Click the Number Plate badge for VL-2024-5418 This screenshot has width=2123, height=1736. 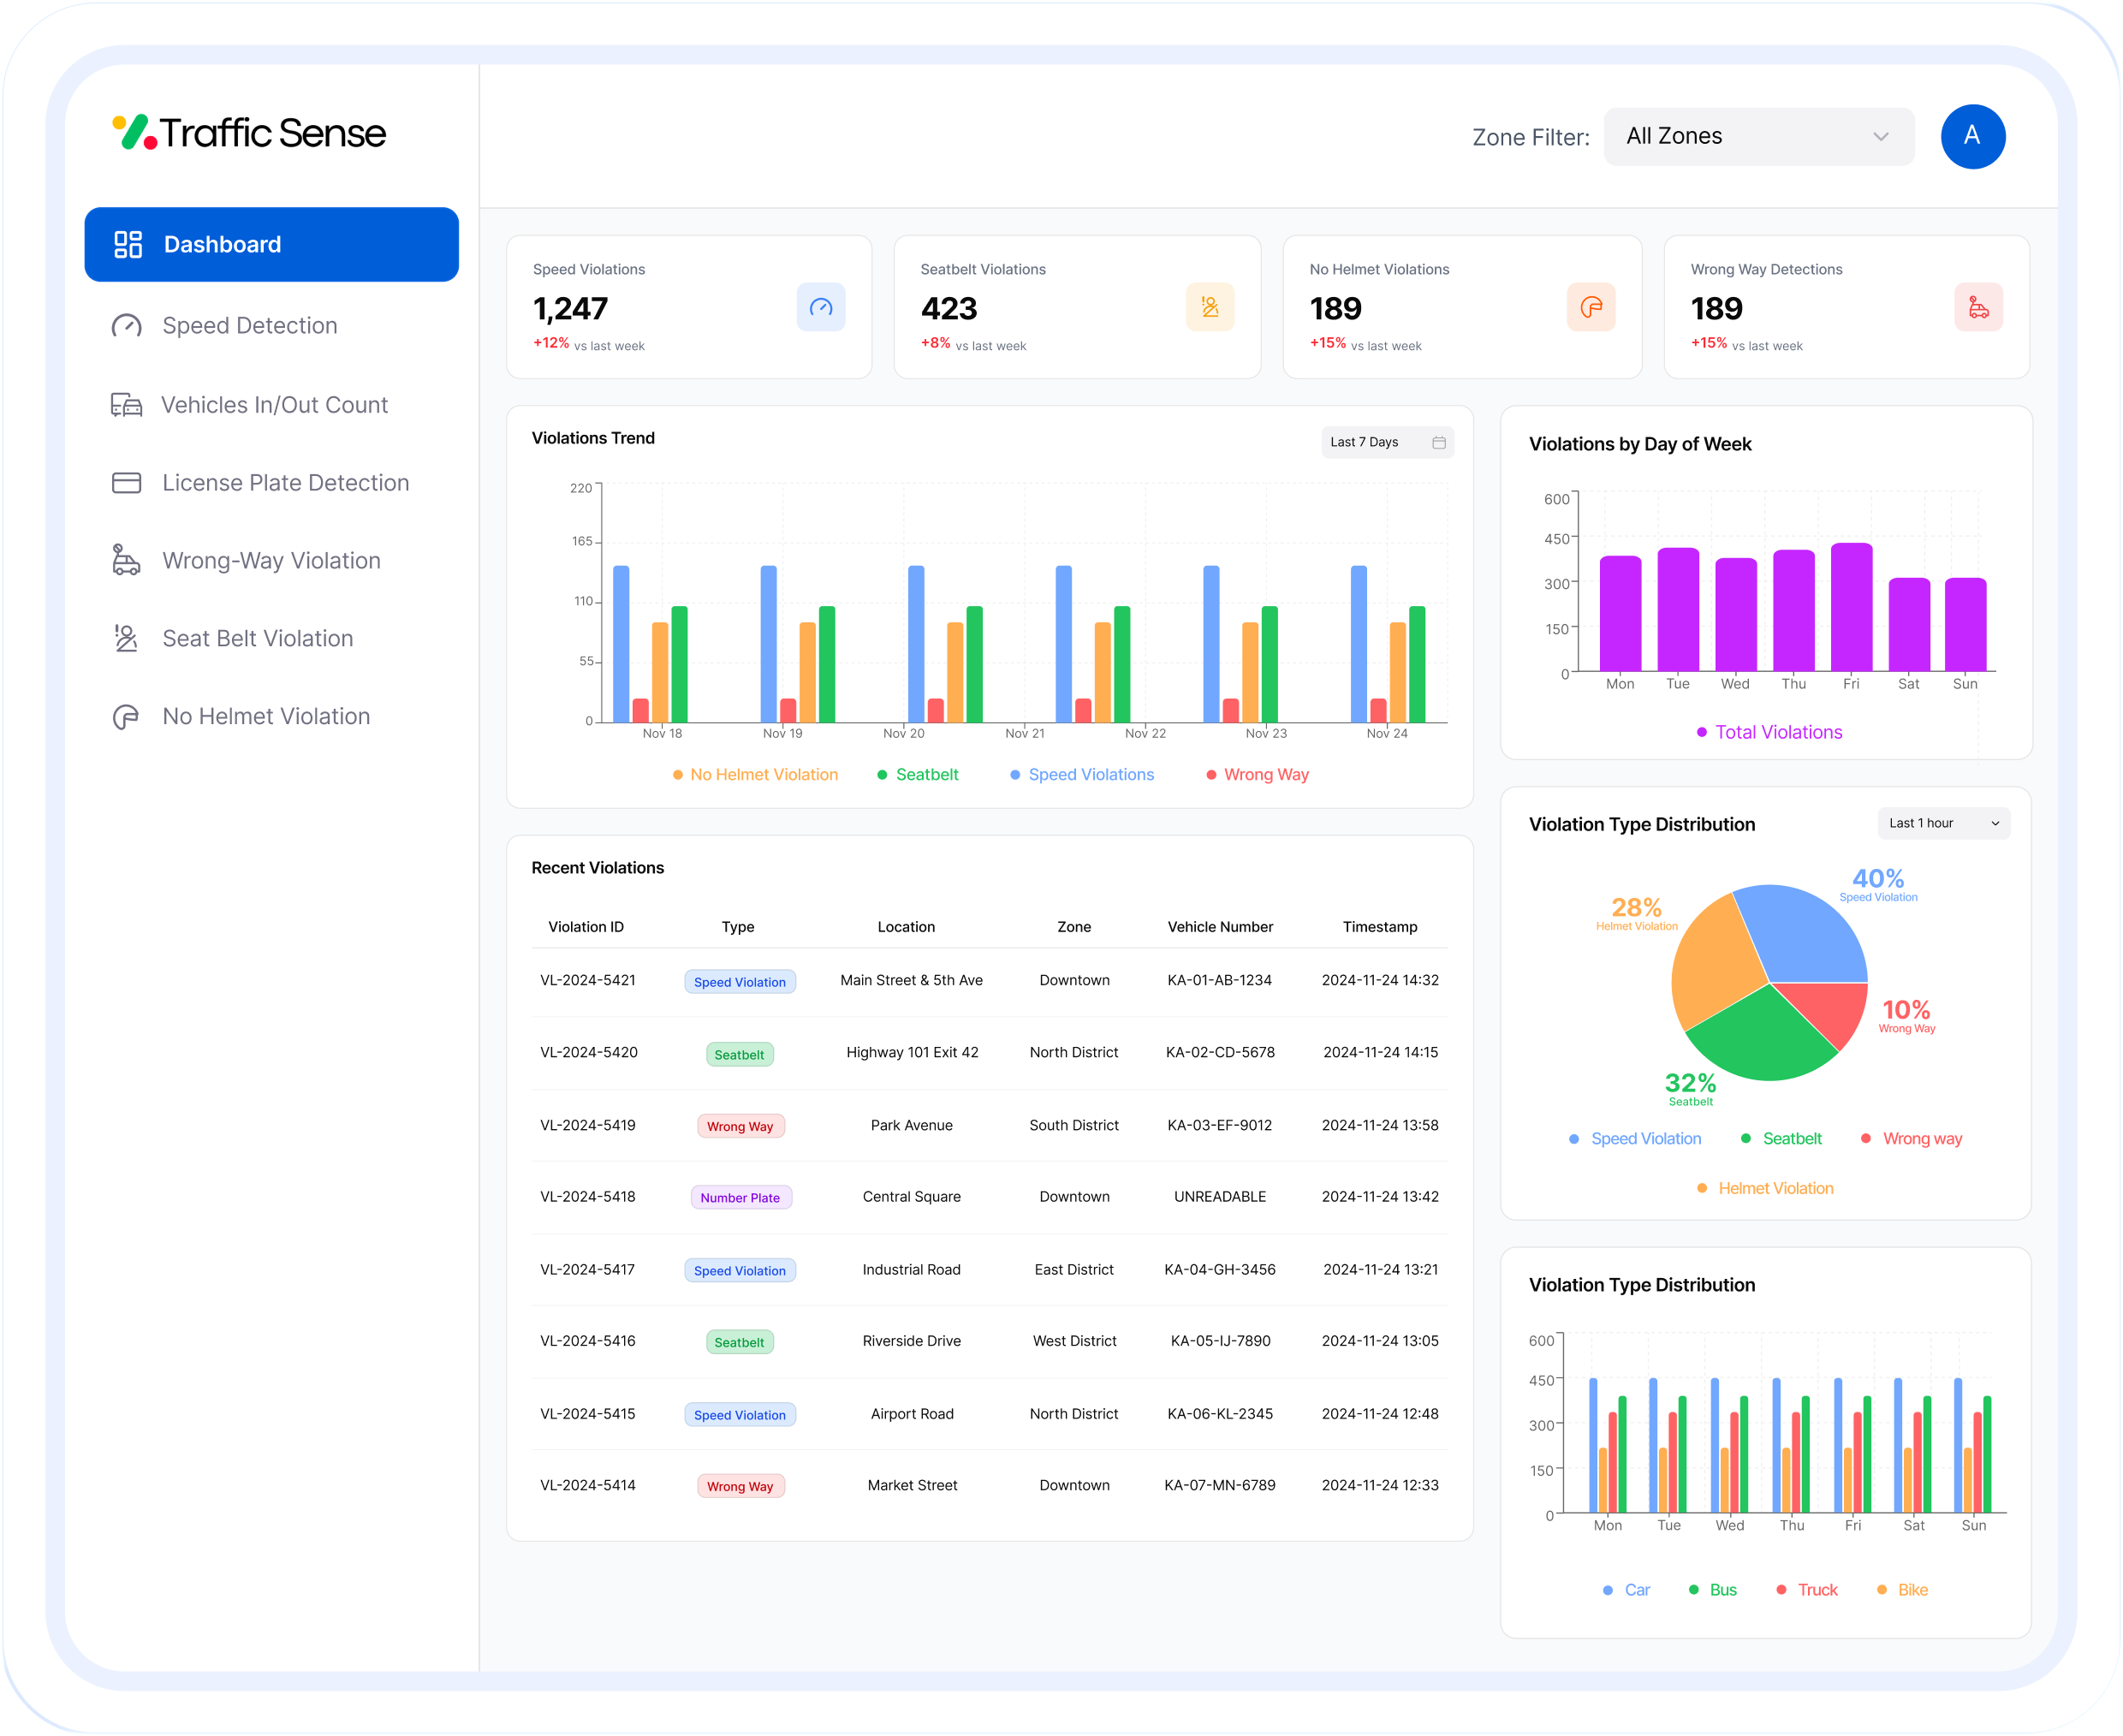[740, 1198]
